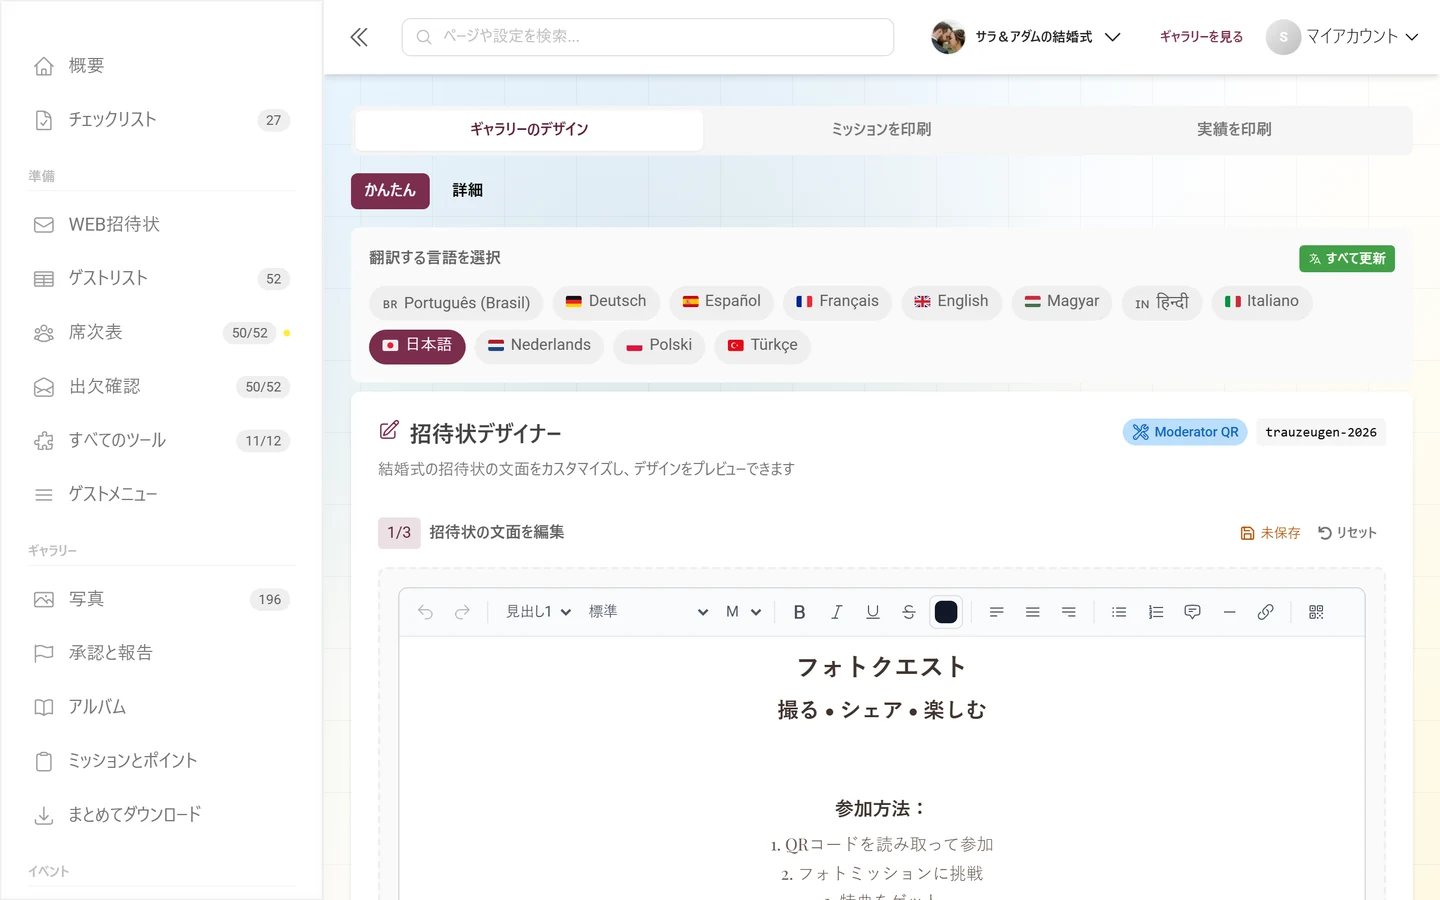Viewport: 1440px width, 900px height.
Task: Open まとめてダウンロード in the sidebar
Action: (161, 815)
